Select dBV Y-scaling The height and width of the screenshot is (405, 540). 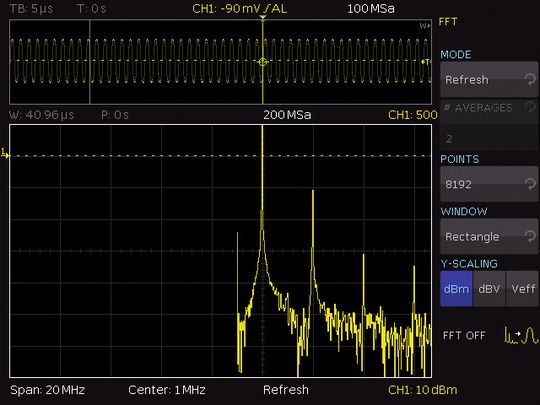click(x=489, y=289)
